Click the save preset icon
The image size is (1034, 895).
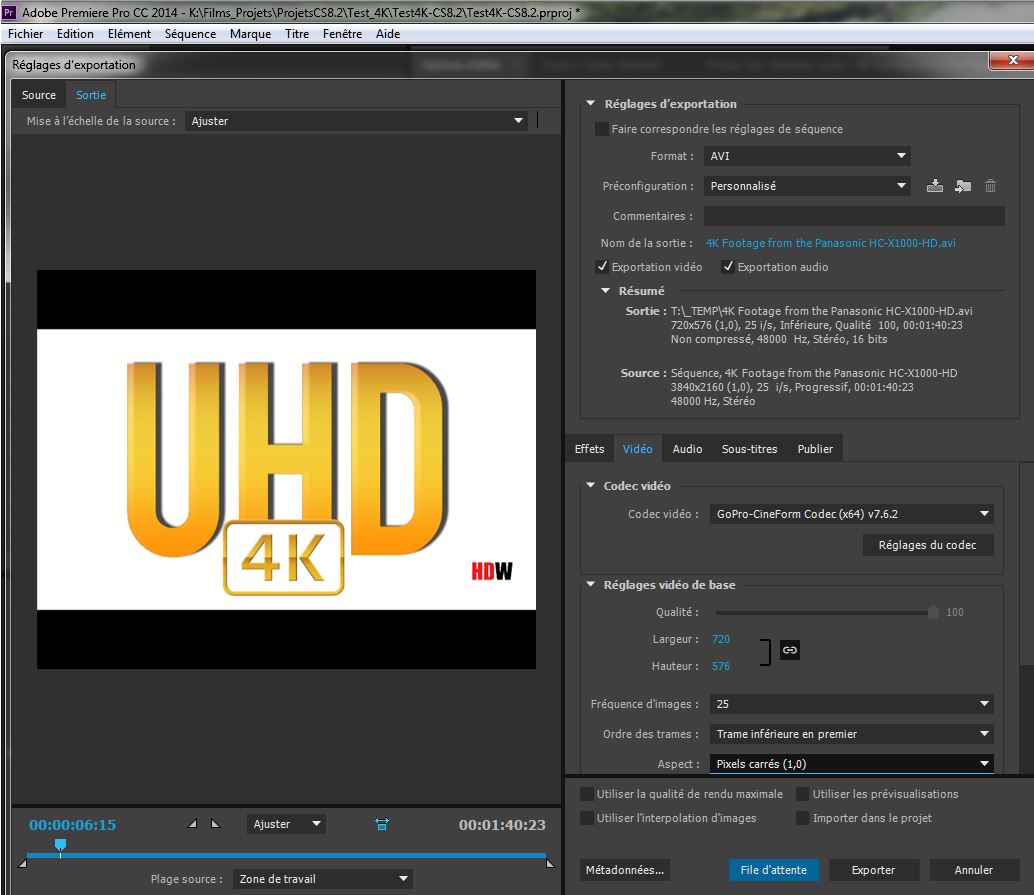(934, 186)
